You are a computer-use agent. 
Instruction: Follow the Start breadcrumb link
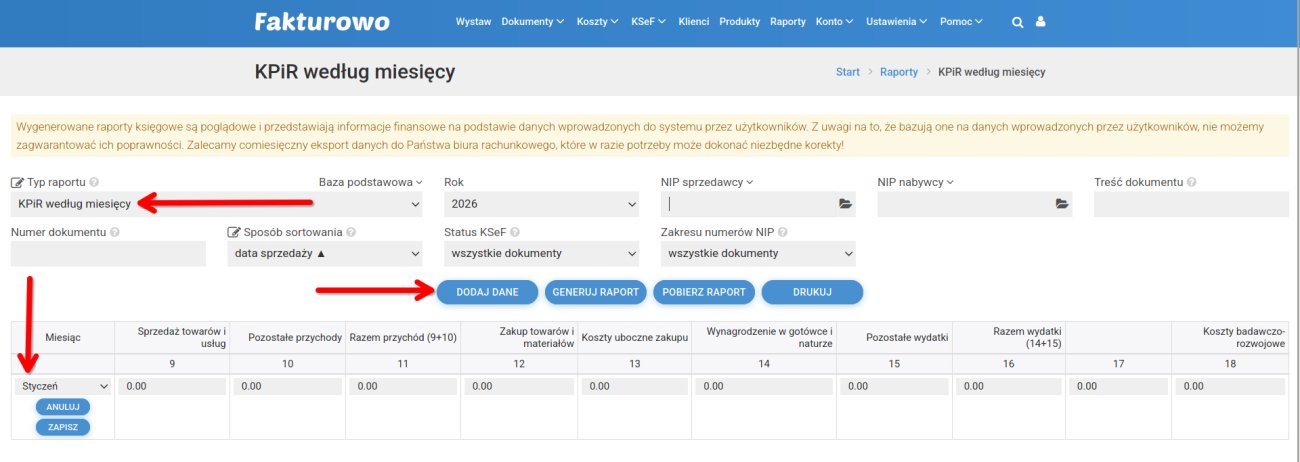click(847, 72)
